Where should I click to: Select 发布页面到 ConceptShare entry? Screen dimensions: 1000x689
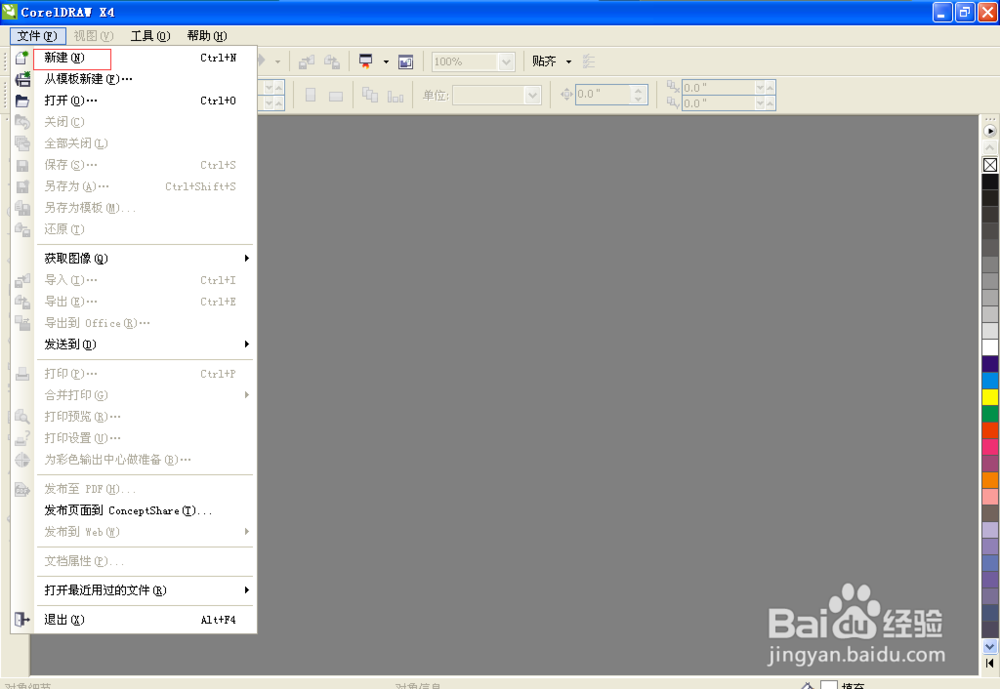pos(134,510)
